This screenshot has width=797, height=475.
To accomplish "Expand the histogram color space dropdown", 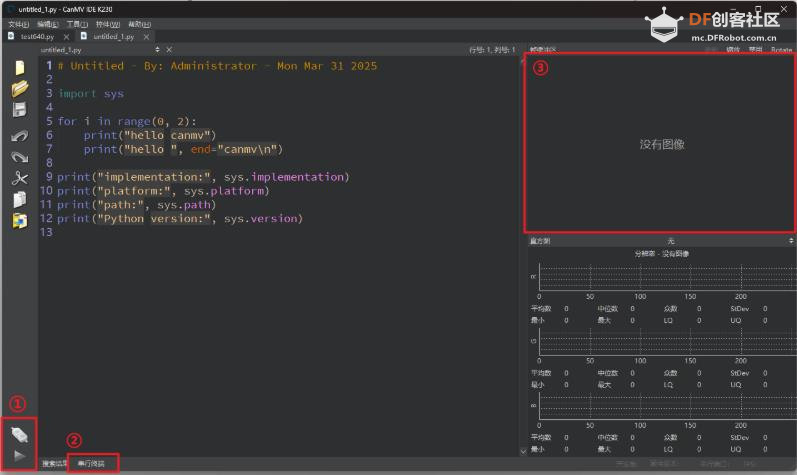I will (x=670, y=241).
